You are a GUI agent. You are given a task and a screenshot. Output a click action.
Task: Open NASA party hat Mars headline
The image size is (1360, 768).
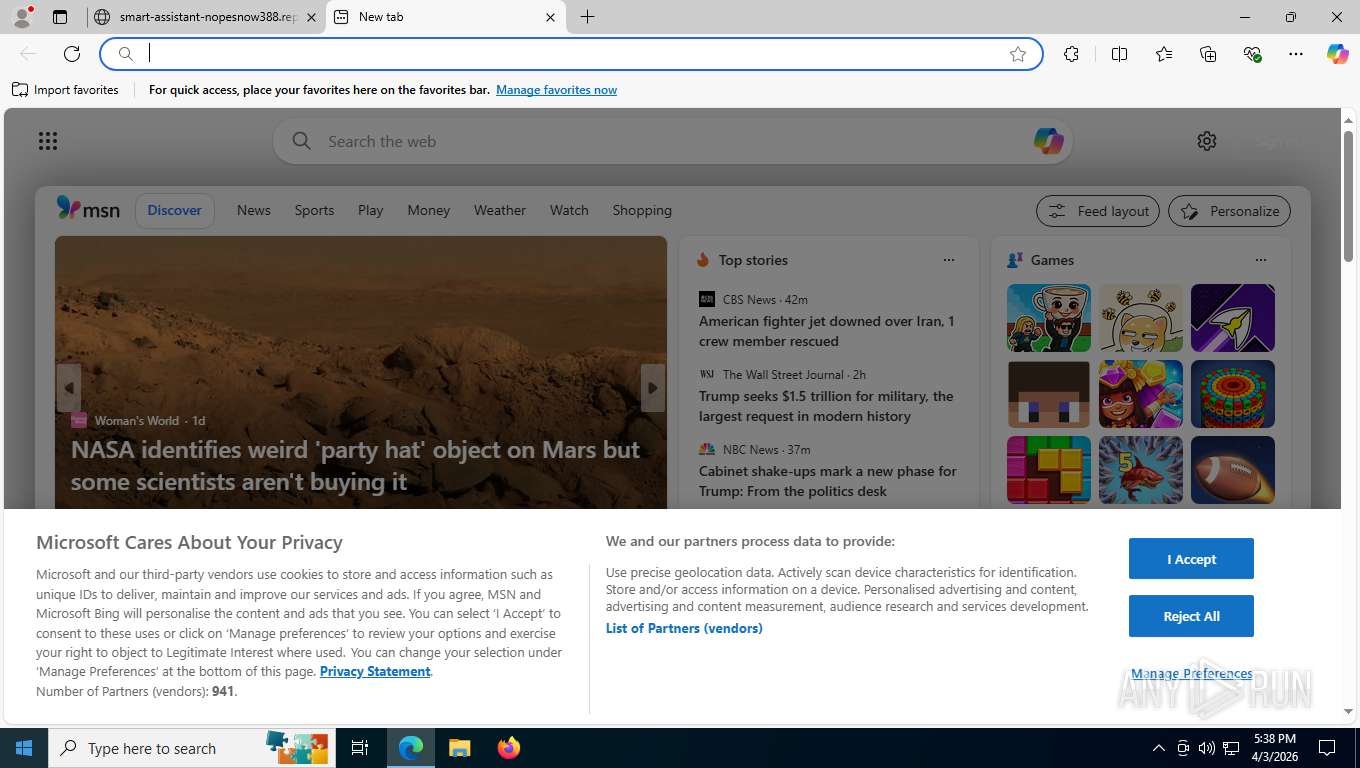coord(355,465)
